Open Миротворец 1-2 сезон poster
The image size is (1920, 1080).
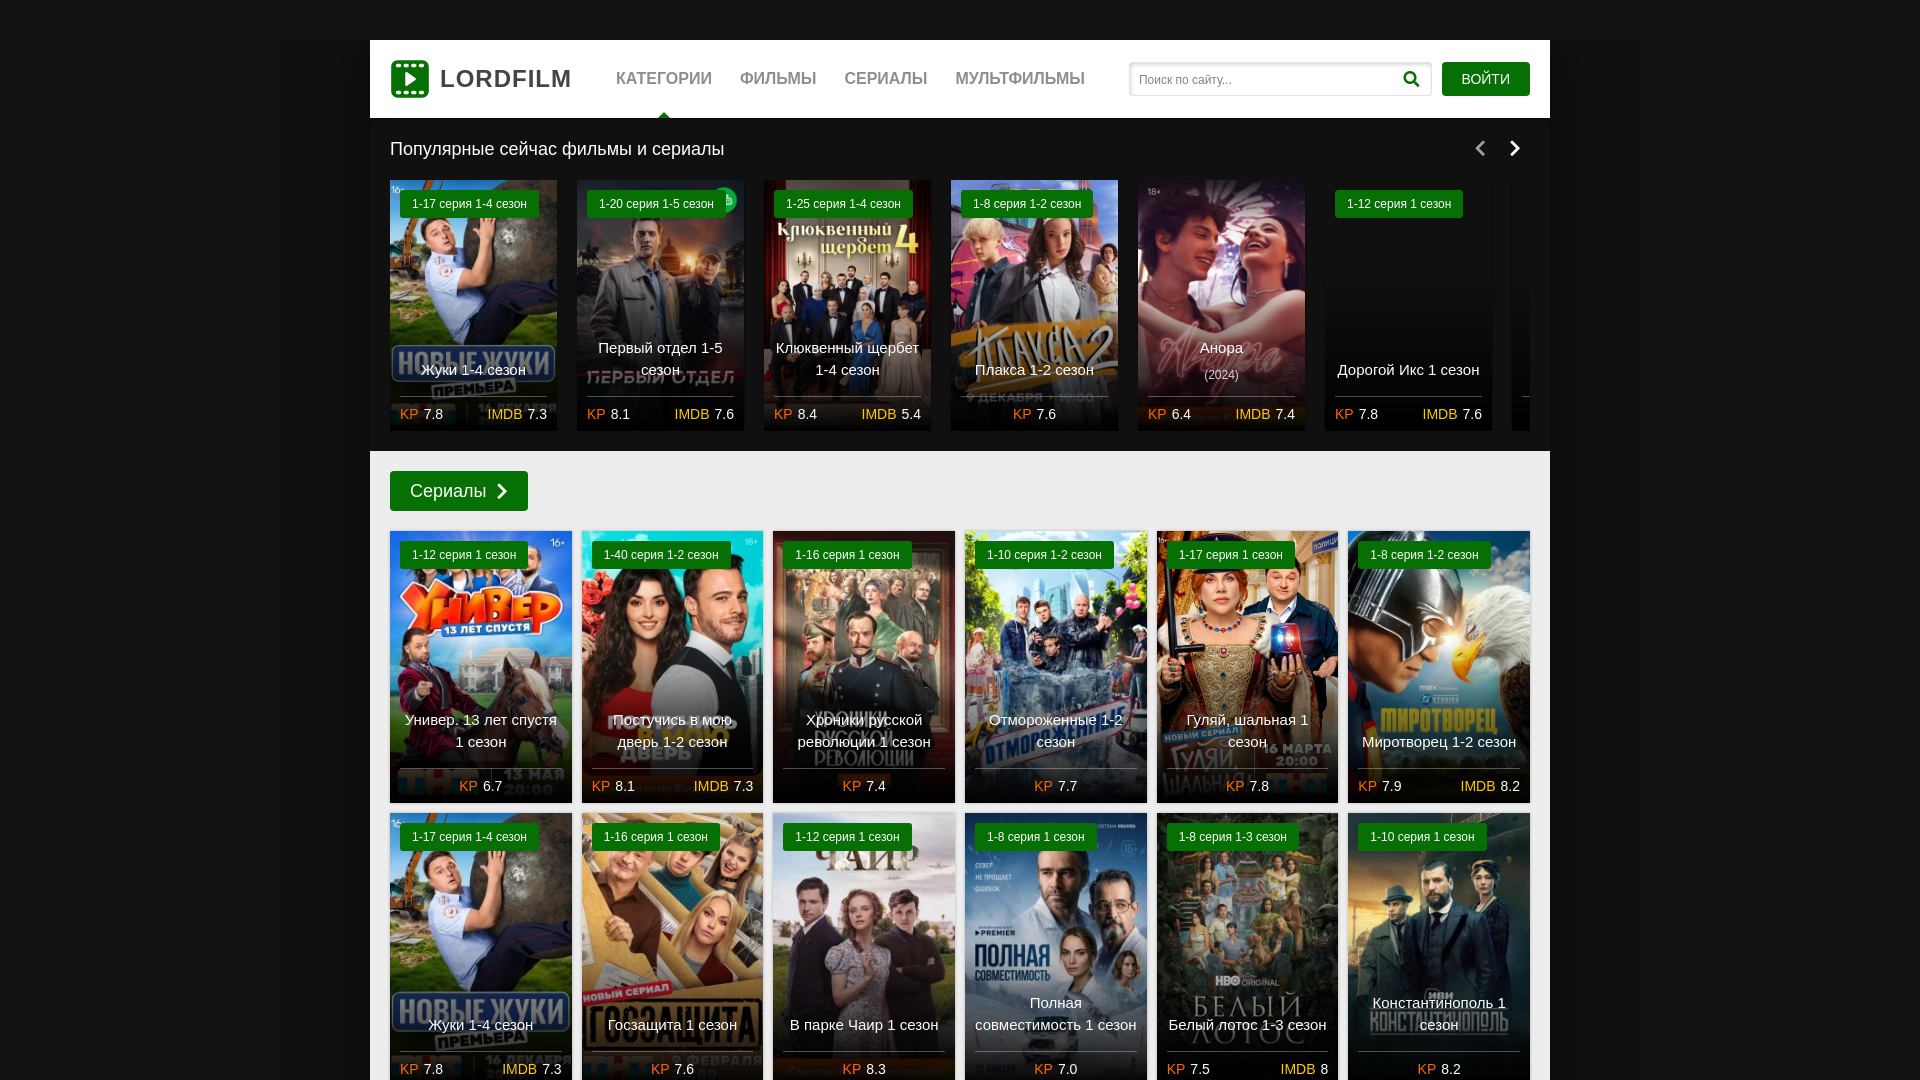tap(1439, 667)
